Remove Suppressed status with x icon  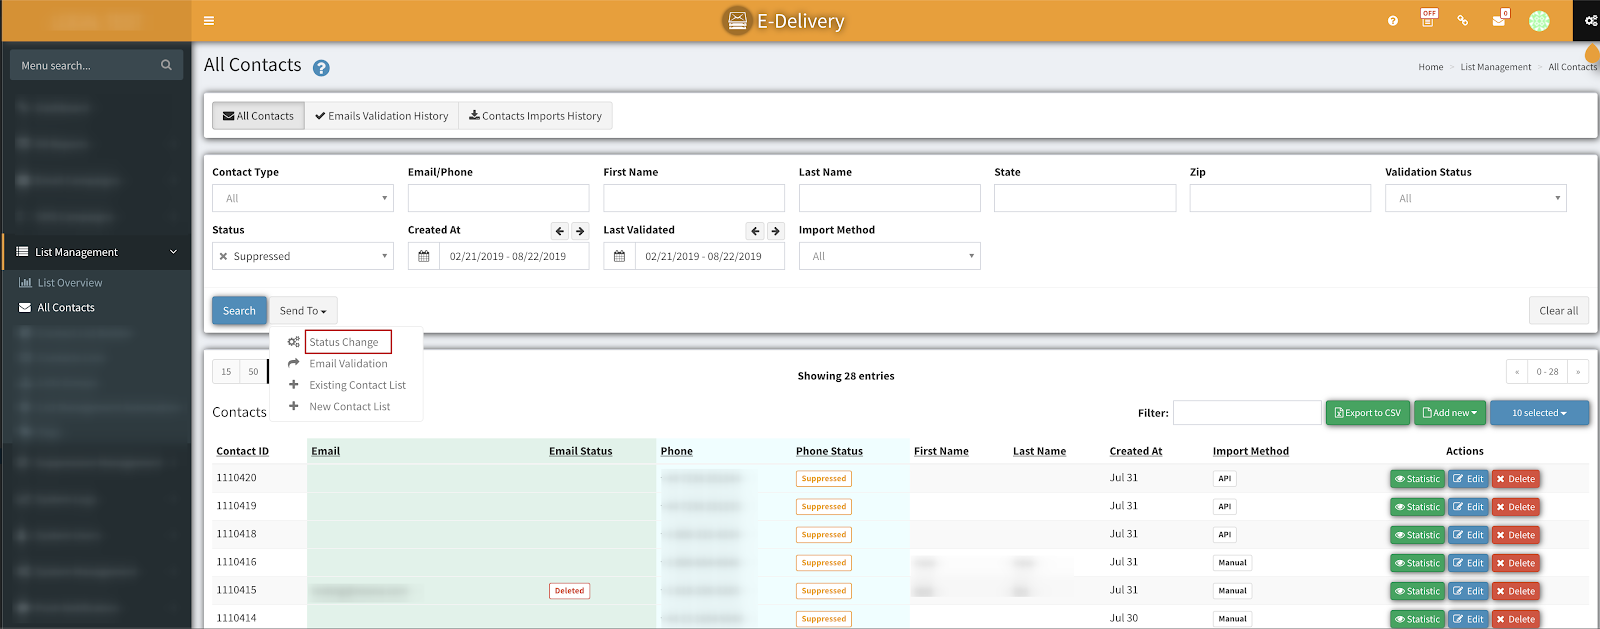[223, 256]
